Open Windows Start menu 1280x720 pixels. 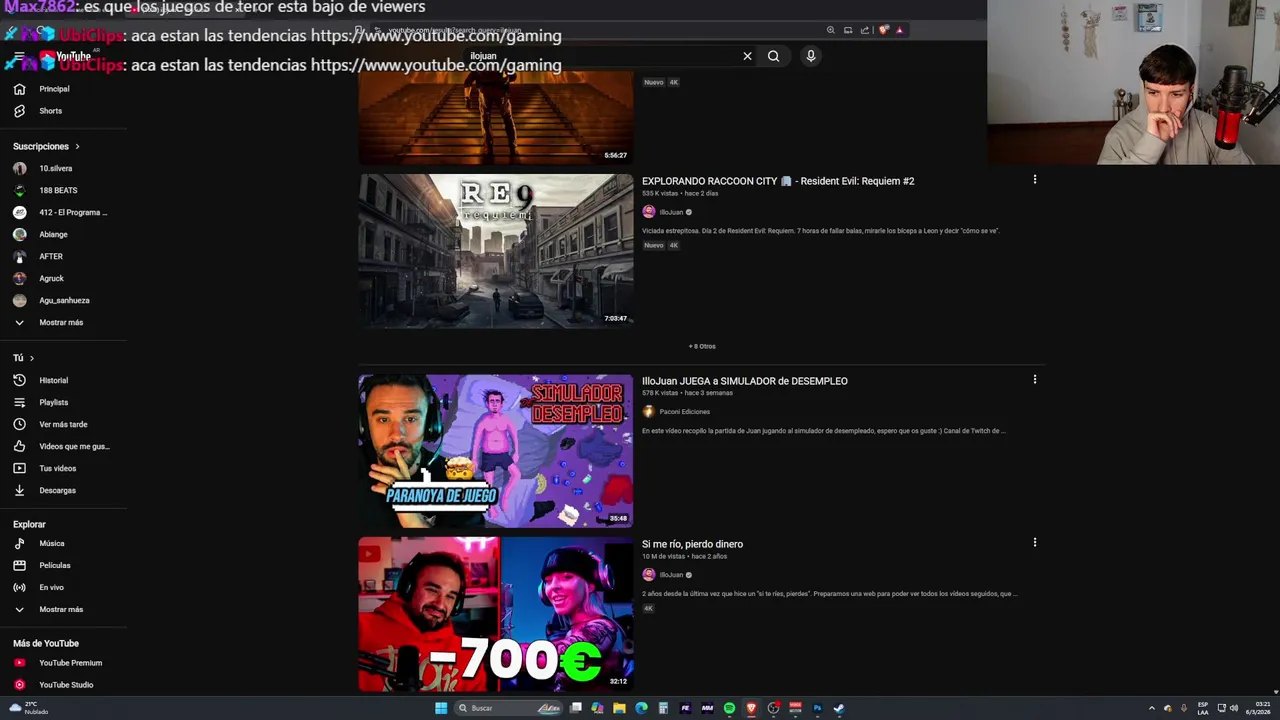coord(441,708)
